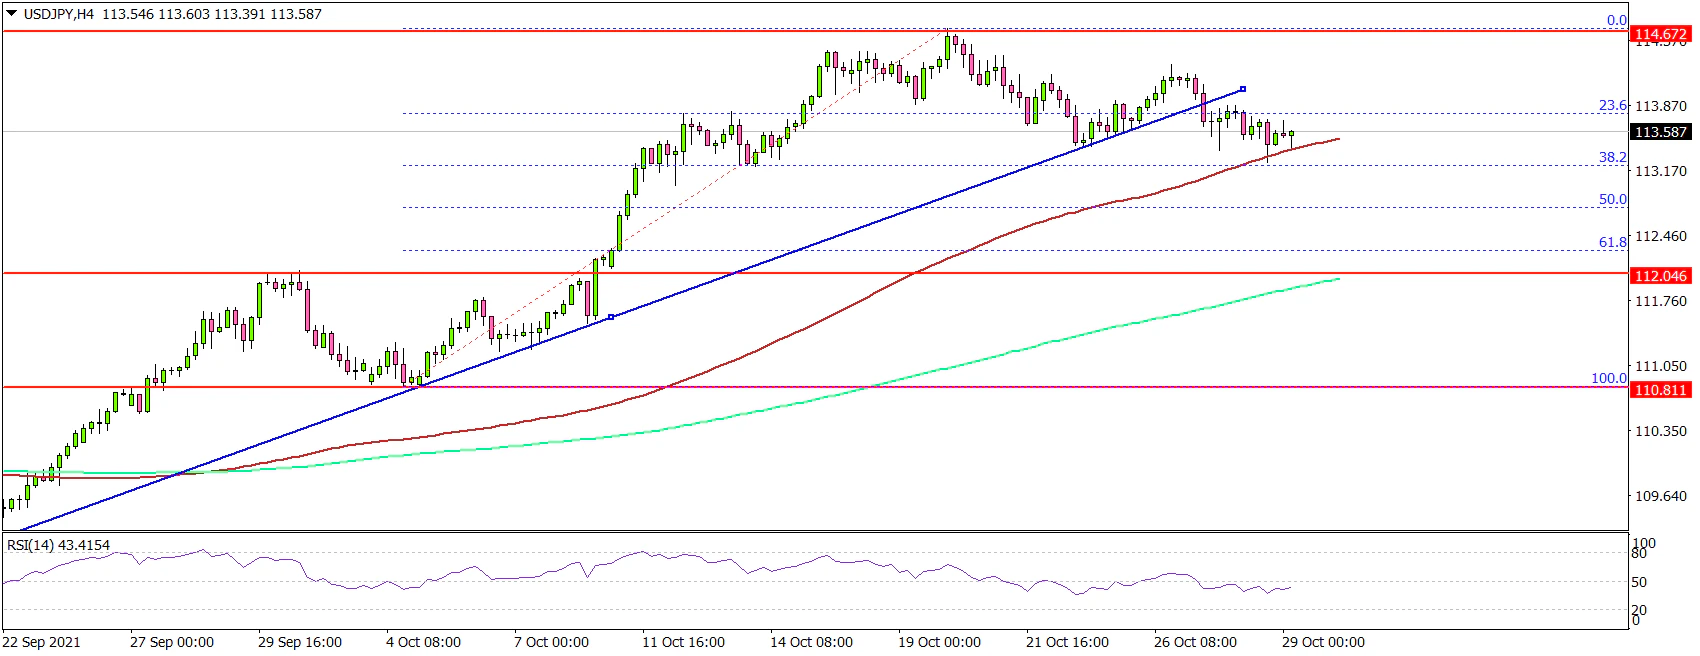The image size is (1700, 656).
Task: Select the 61.8 Fibonacci level label
Action: (x=1612, y=242)
